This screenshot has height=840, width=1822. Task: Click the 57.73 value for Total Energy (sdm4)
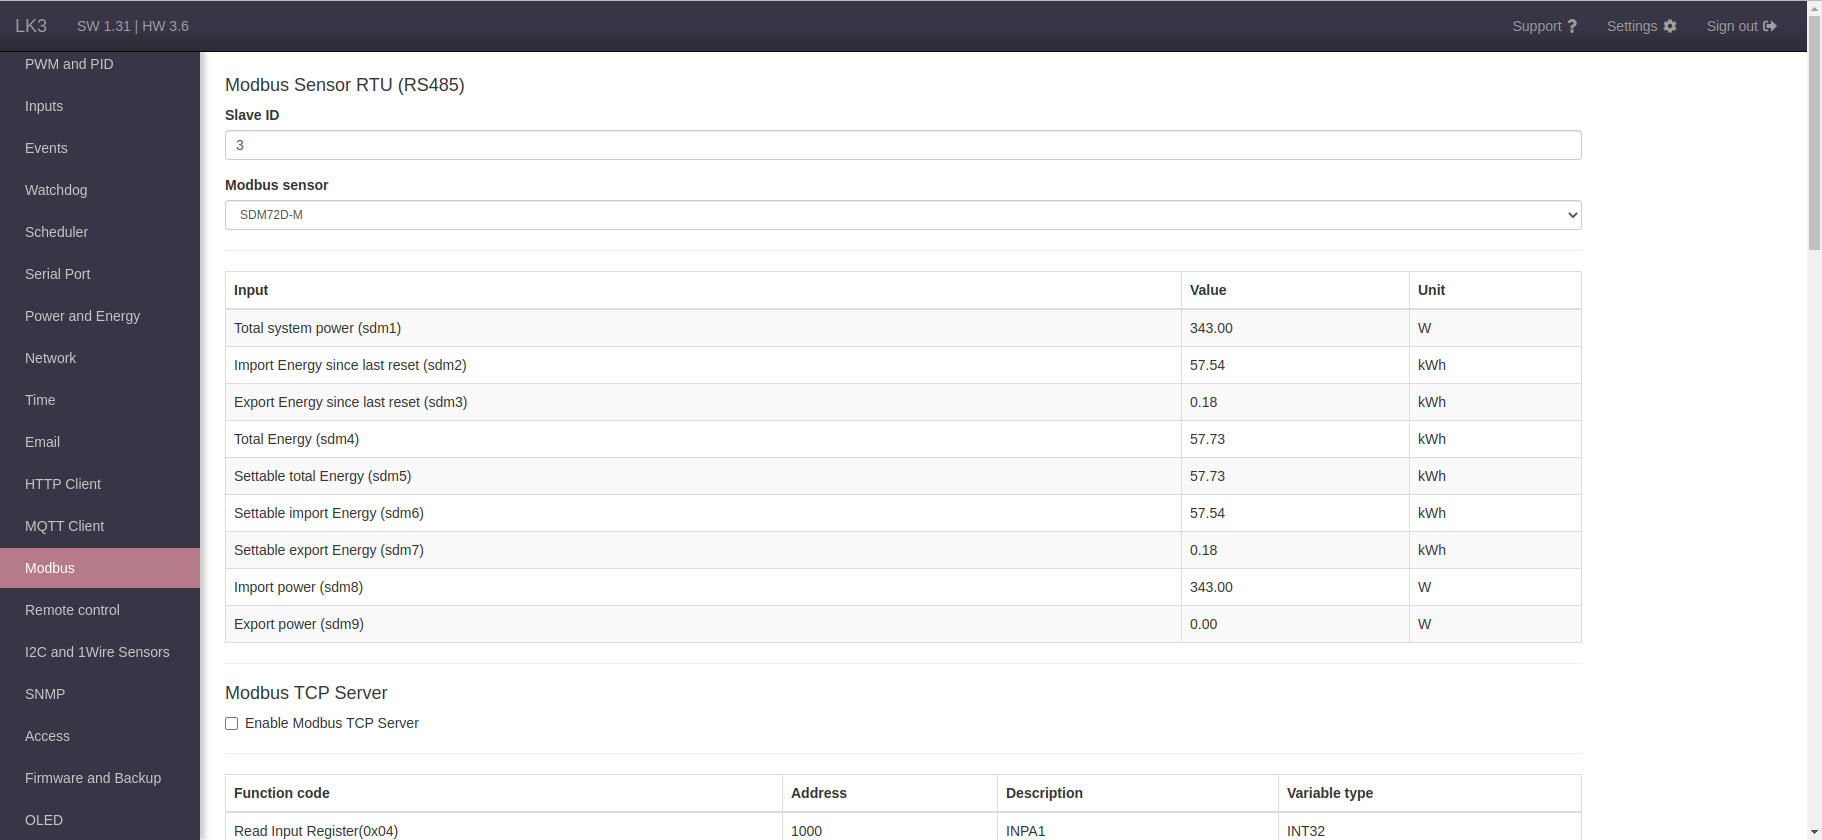tap(1207, 439)
